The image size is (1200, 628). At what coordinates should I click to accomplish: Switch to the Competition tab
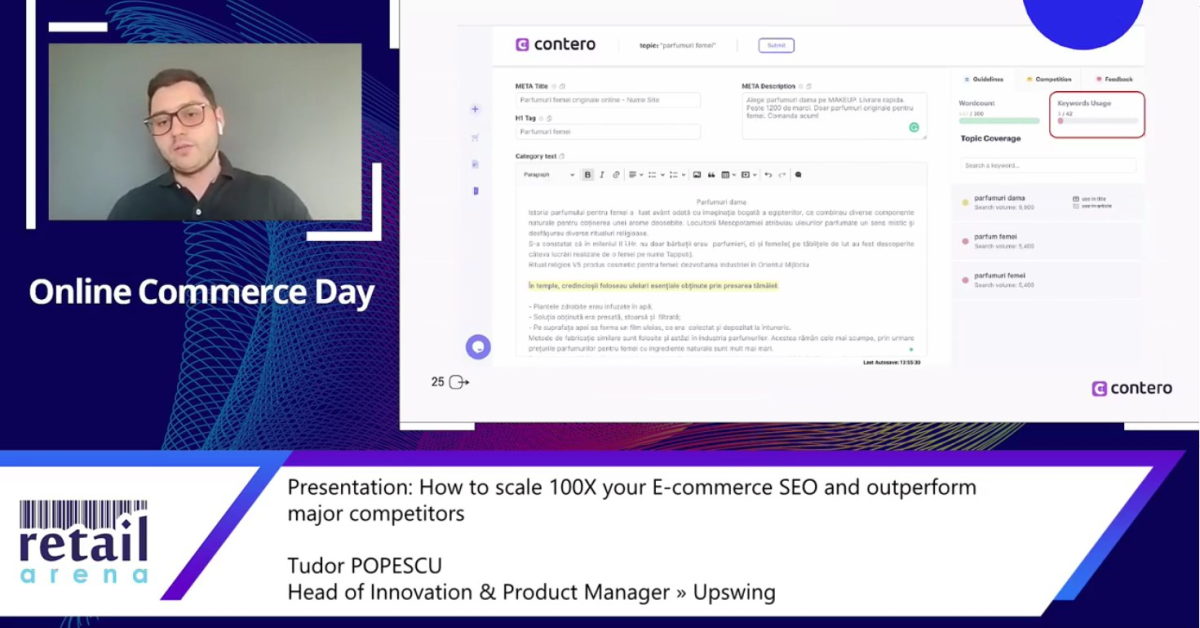click(1048, 79)
